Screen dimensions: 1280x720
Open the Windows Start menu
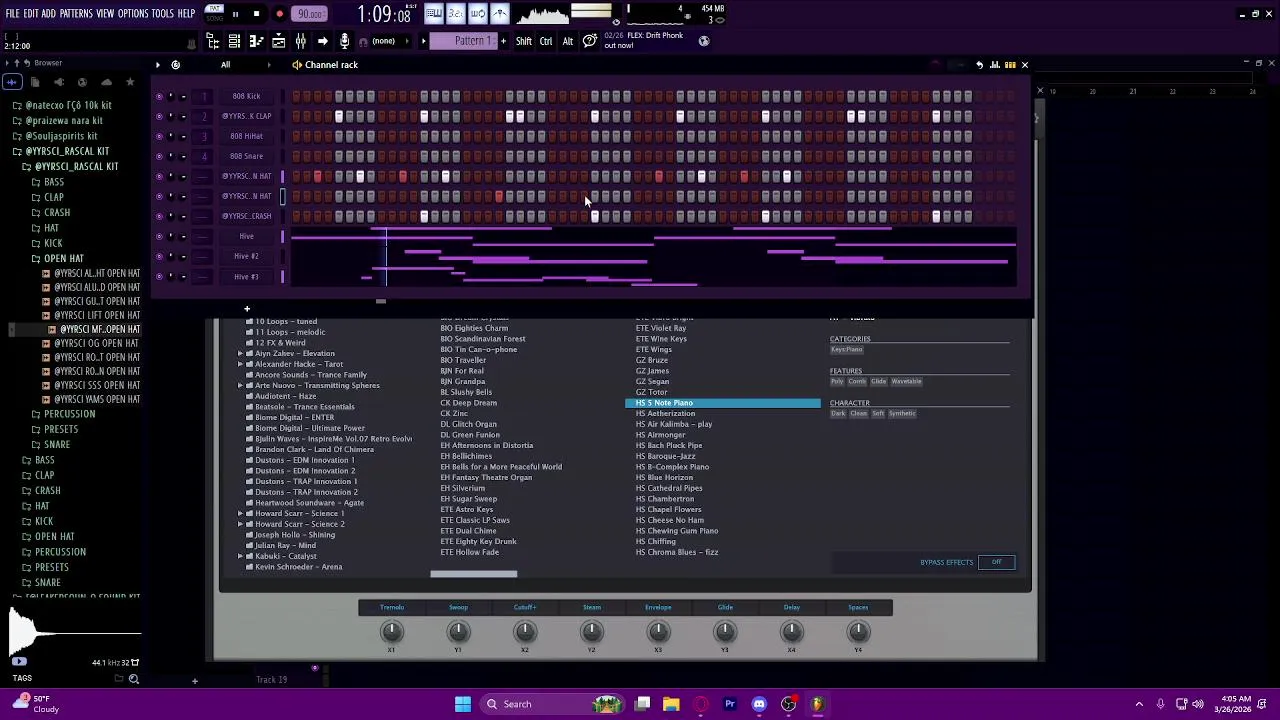coord(463,704)
